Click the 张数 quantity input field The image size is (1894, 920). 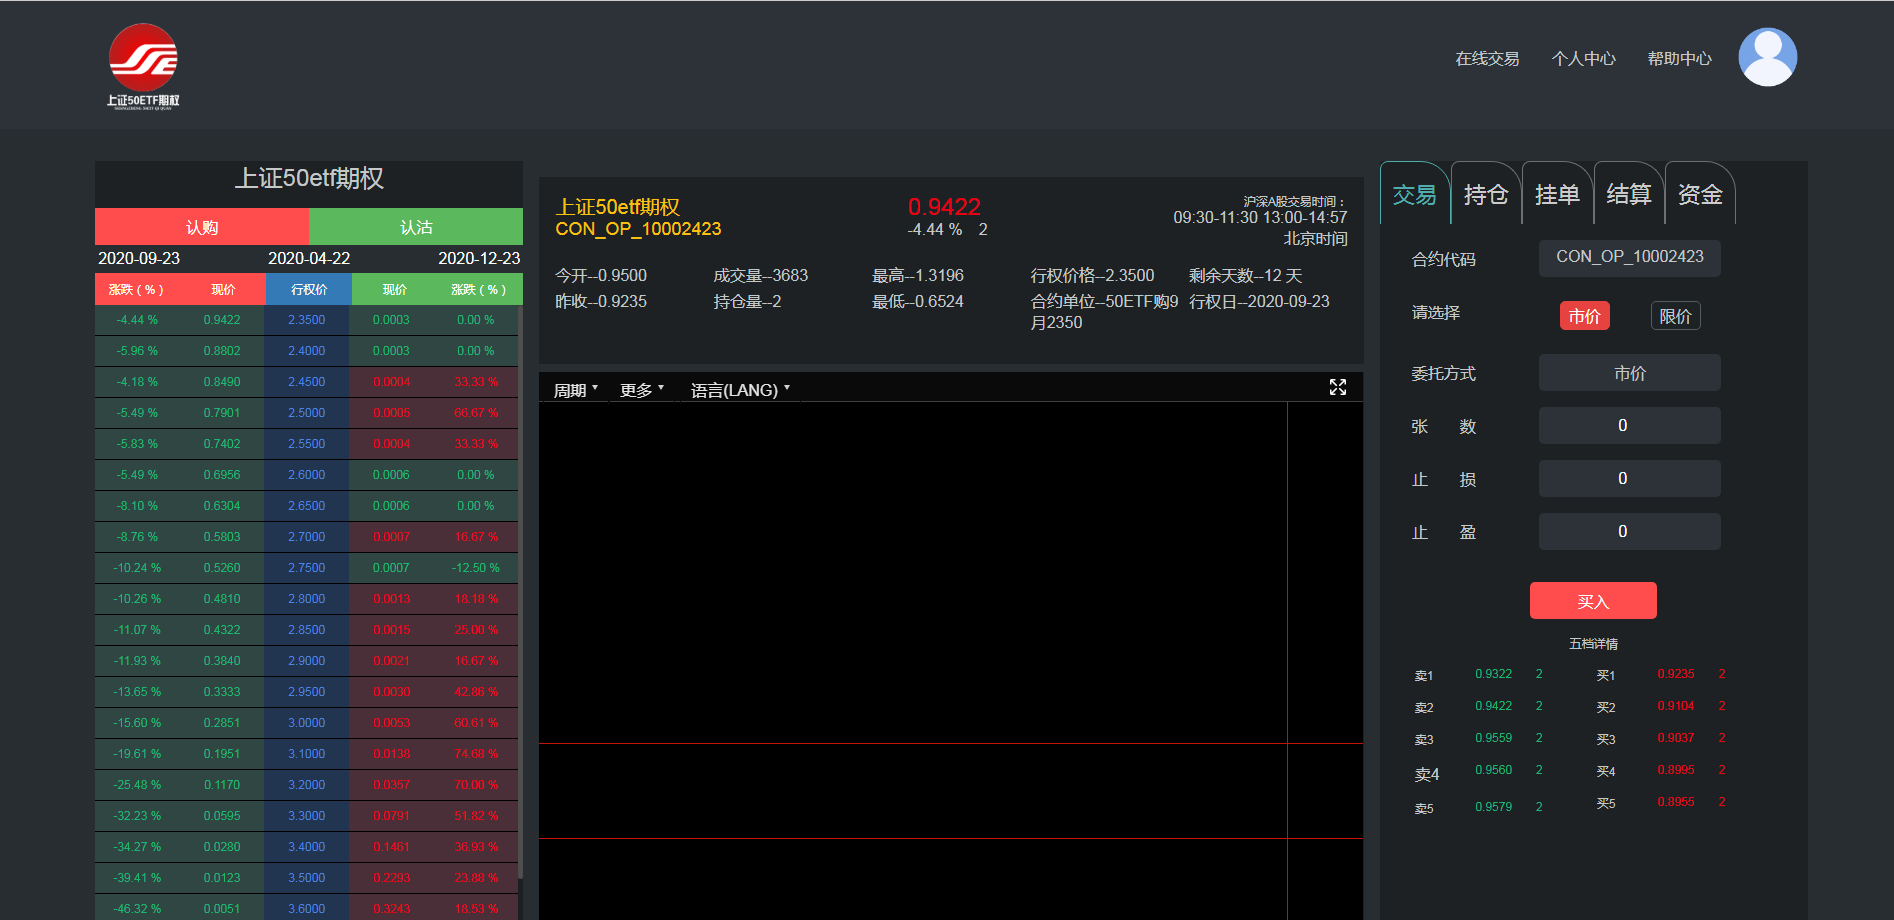point(1629,426)
